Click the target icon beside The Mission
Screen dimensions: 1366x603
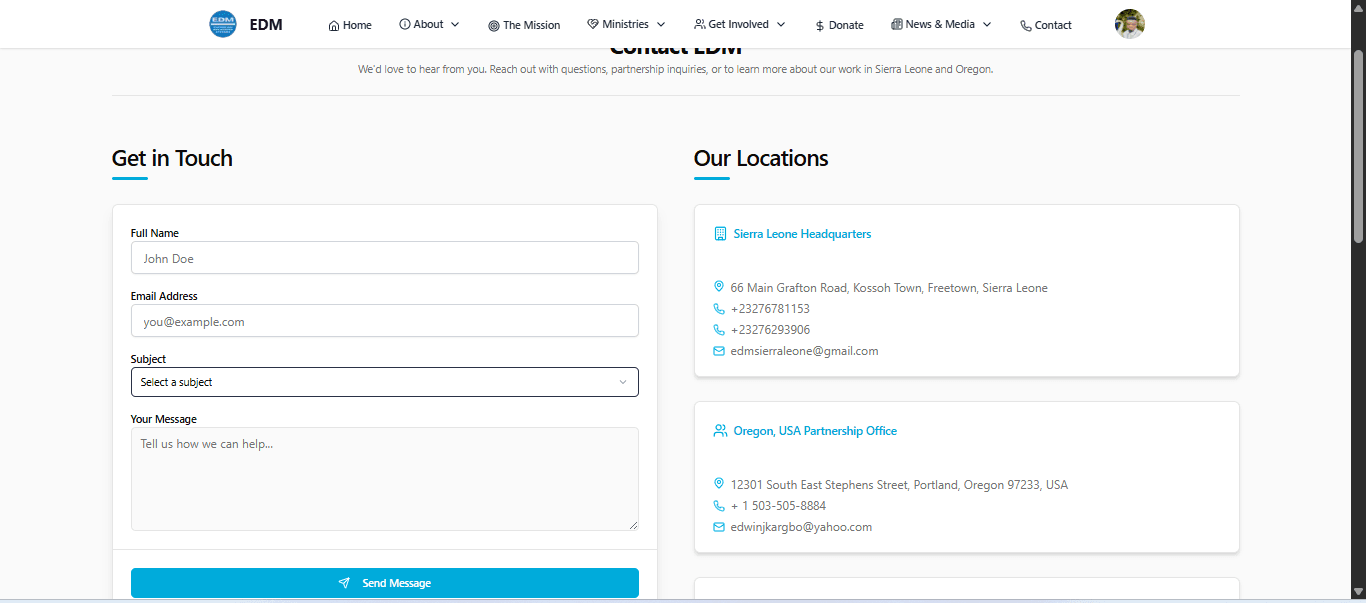coord(494,25)
